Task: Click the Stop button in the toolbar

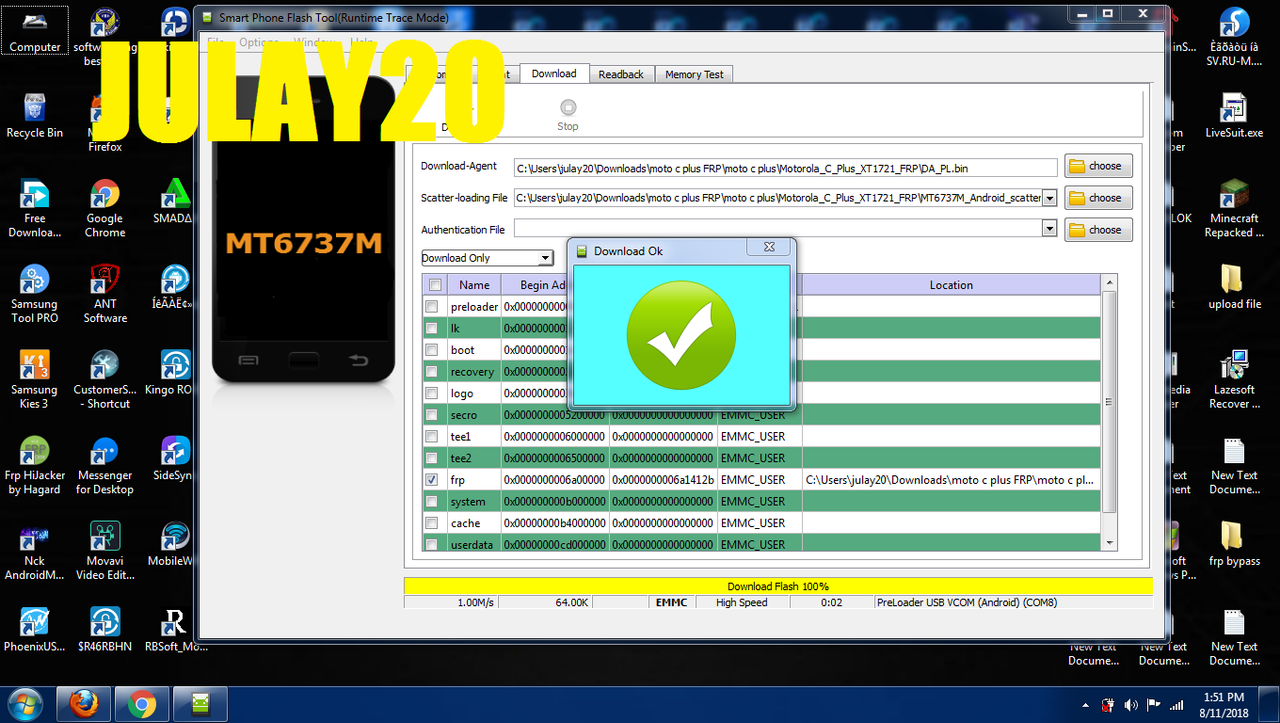Action: [x=568, y=115]
